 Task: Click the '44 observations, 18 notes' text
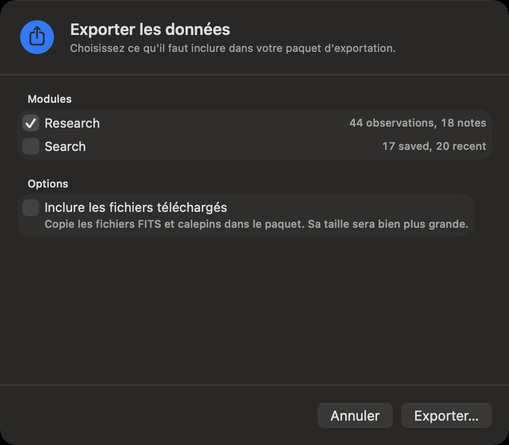(x=418, y=123)
